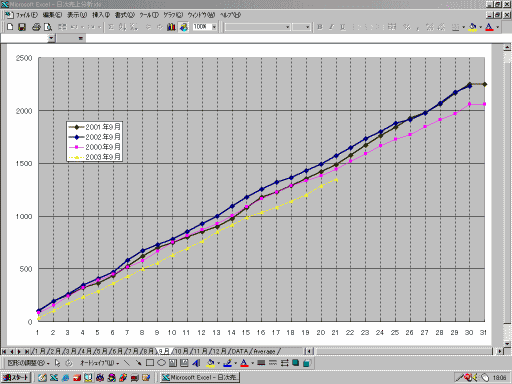
Task: Expand the Fill Color dropdown arrow in formatting toolbar
Action: [480, 27]
